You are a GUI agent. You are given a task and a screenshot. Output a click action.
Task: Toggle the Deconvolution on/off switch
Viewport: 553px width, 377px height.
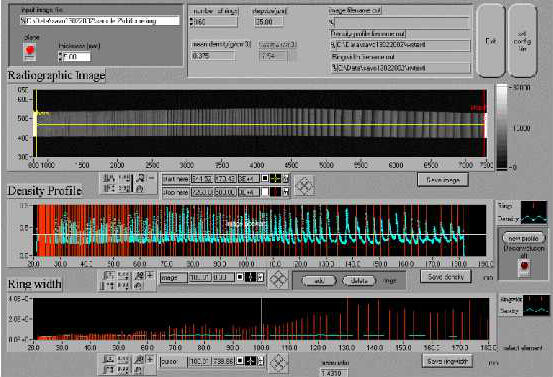[x=524, y=267]
